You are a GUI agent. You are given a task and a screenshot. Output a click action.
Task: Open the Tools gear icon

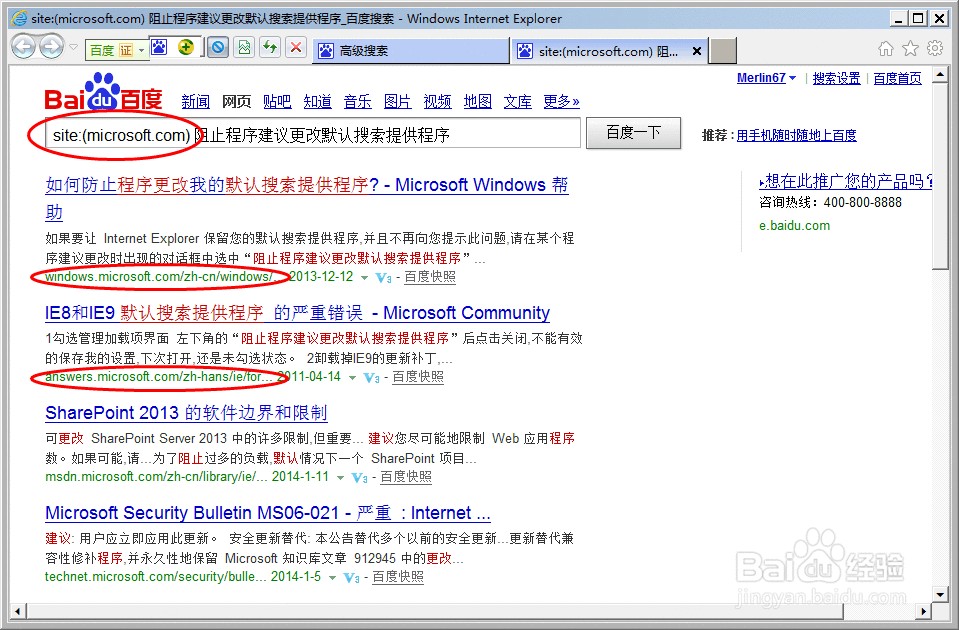pyautogui.click(x=935, y=48)
